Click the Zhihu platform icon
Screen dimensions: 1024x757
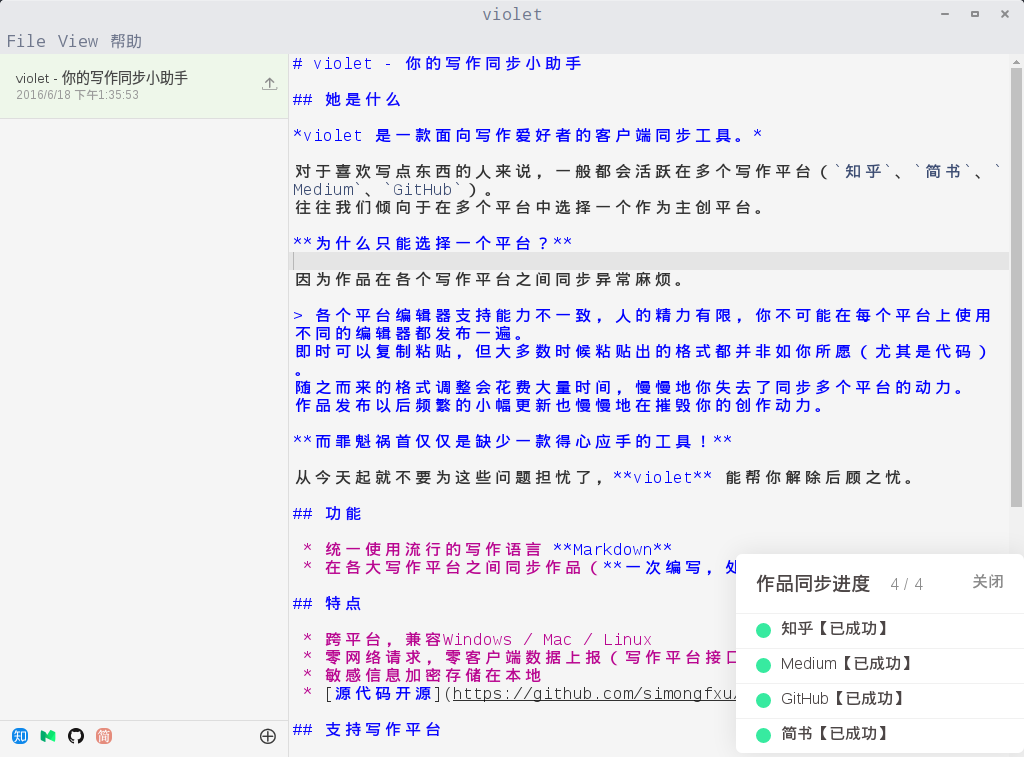[x=20, y=736]
